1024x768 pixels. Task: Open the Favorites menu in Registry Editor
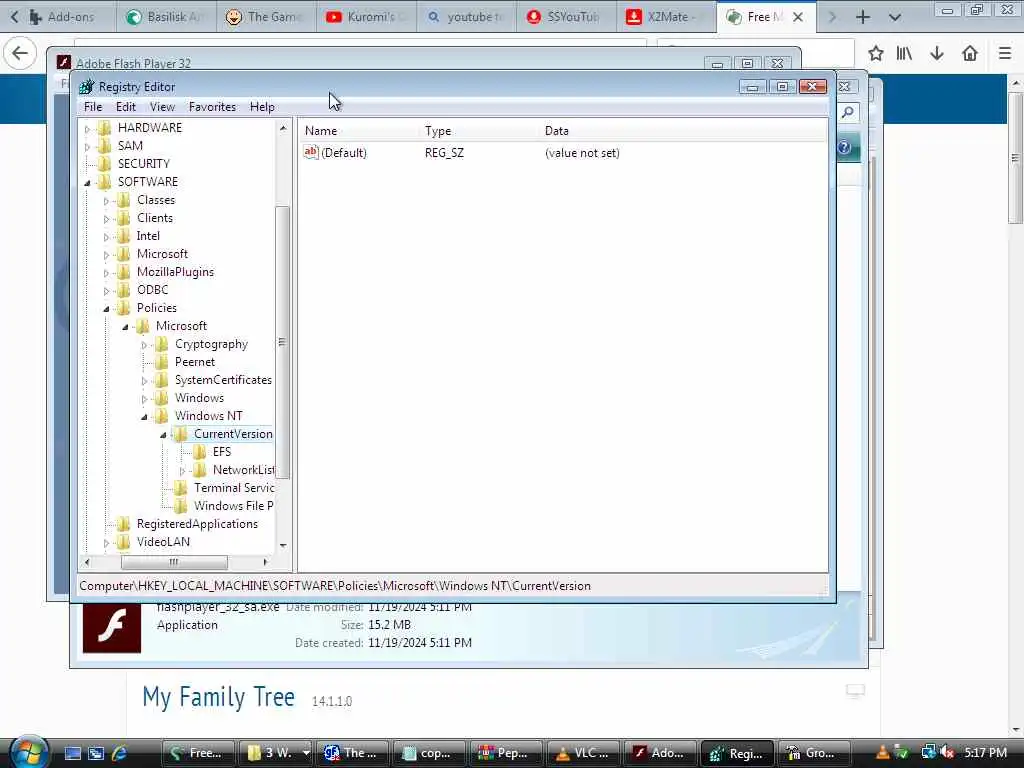[212, 106]
